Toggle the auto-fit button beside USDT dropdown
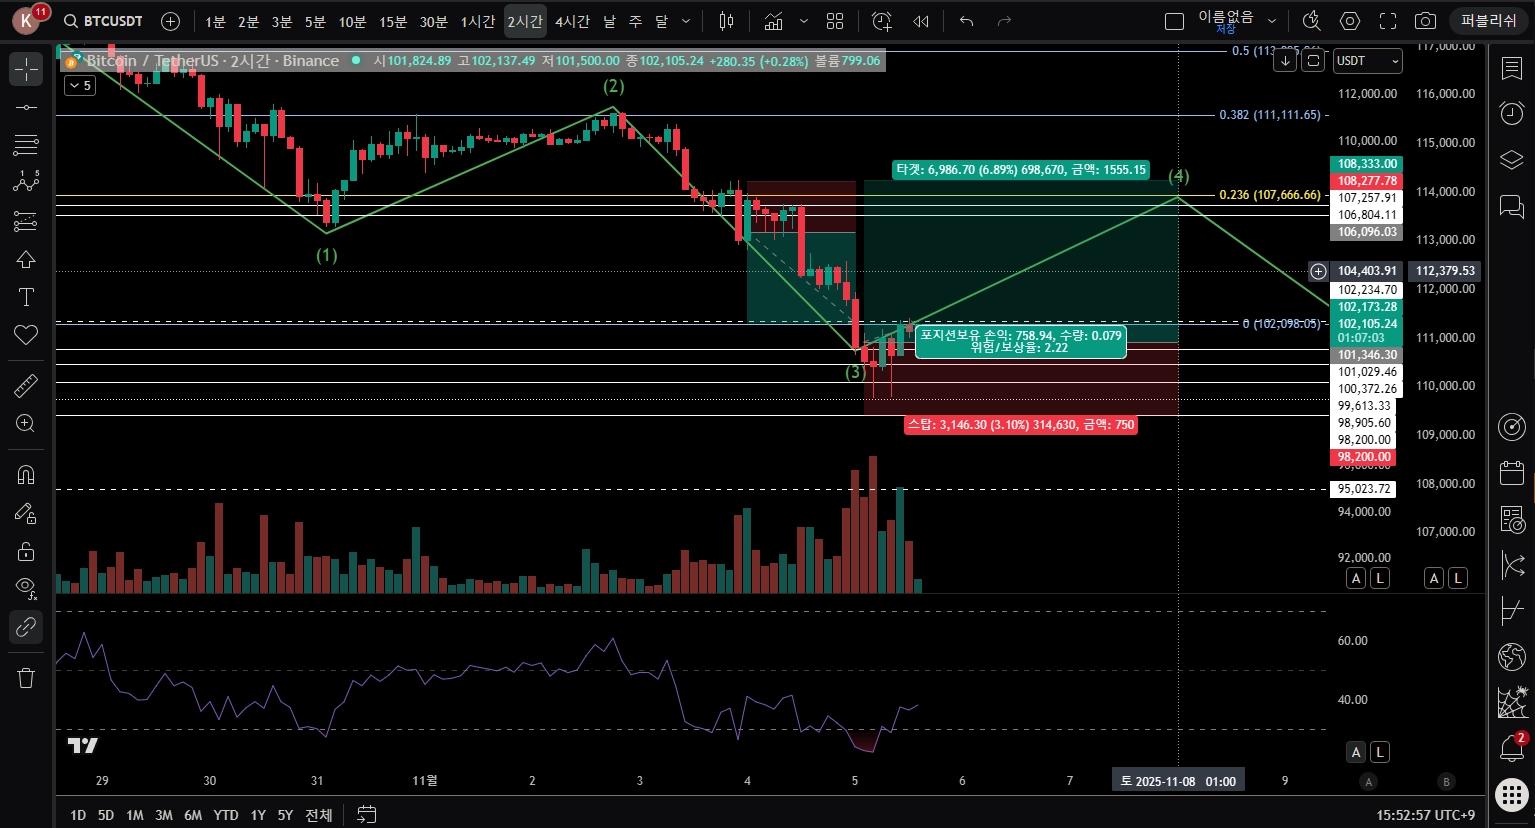1535x828 pixels. tap(1313, 61)
